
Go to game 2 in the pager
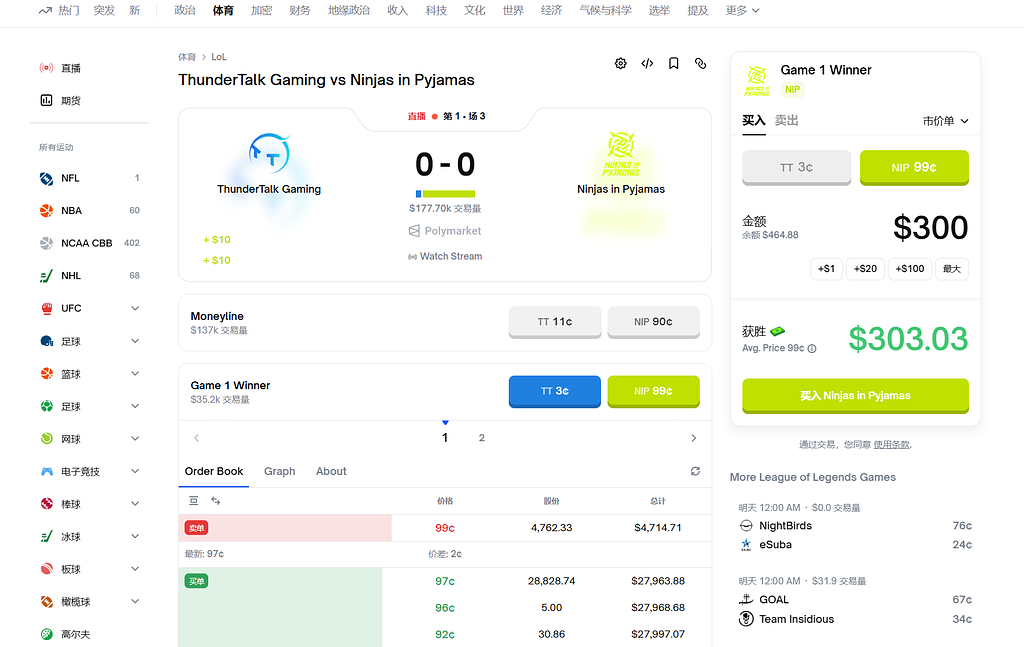(482, 438)
